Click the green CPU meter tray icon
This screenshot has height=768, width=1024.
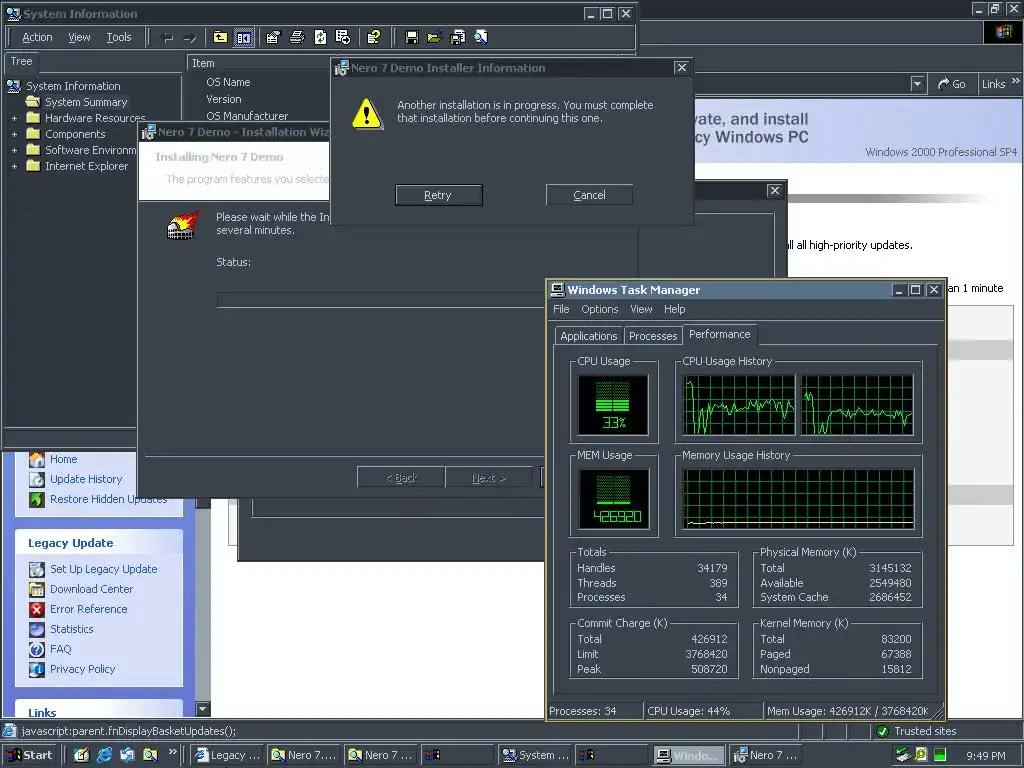coord(939,755)
